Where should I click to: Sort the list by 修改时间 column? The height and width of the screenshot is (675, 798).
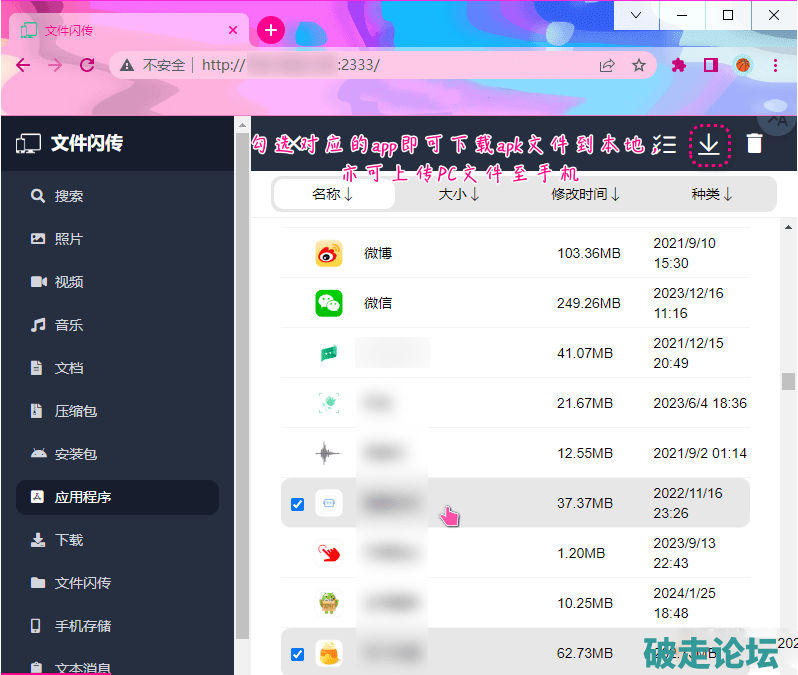coord(586,195)
